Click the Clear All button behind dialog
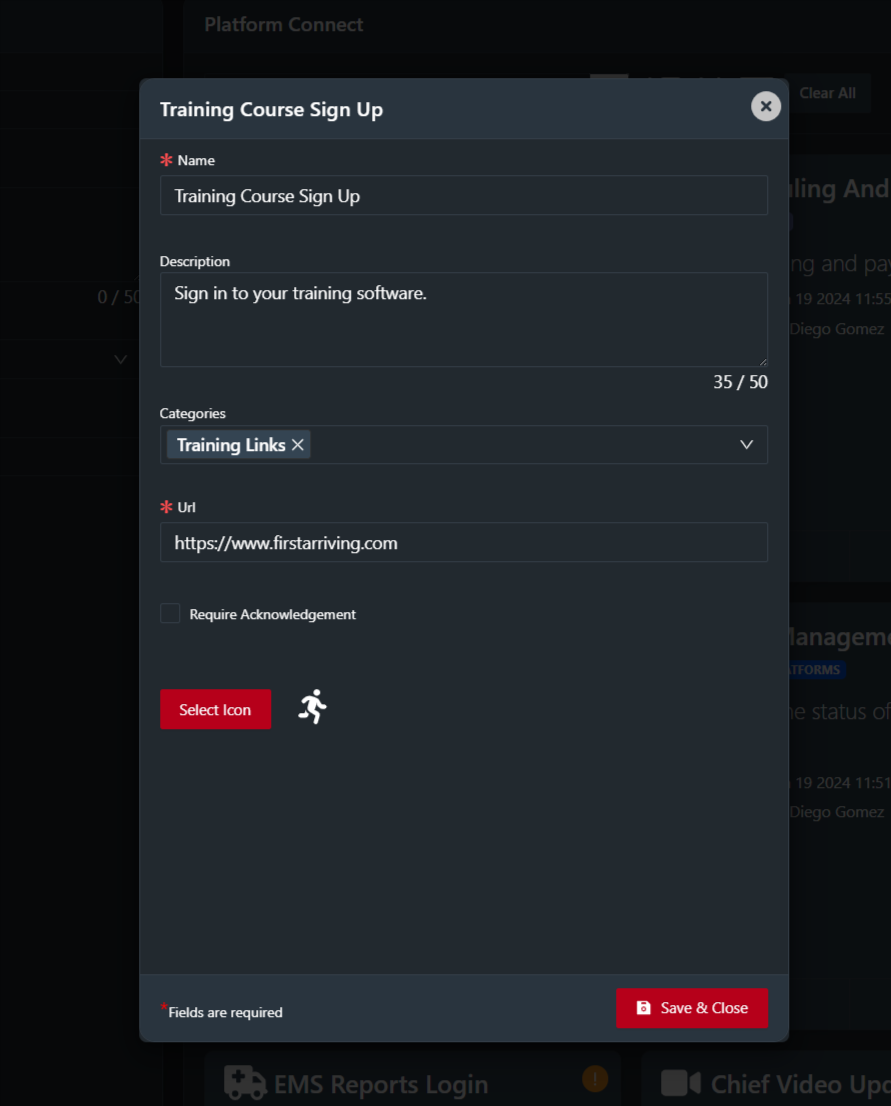The width and height of the screenshot is (891, 1106). coord(827,93)
